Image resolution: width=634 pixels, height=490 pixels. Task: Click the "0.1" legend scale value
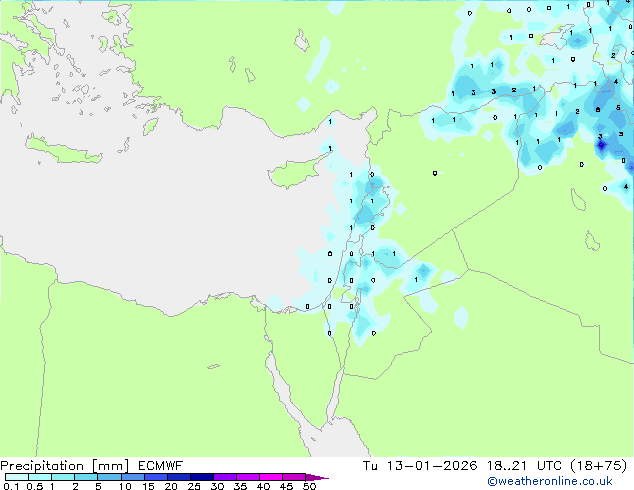pyautogui.click(x=11, y=486)
